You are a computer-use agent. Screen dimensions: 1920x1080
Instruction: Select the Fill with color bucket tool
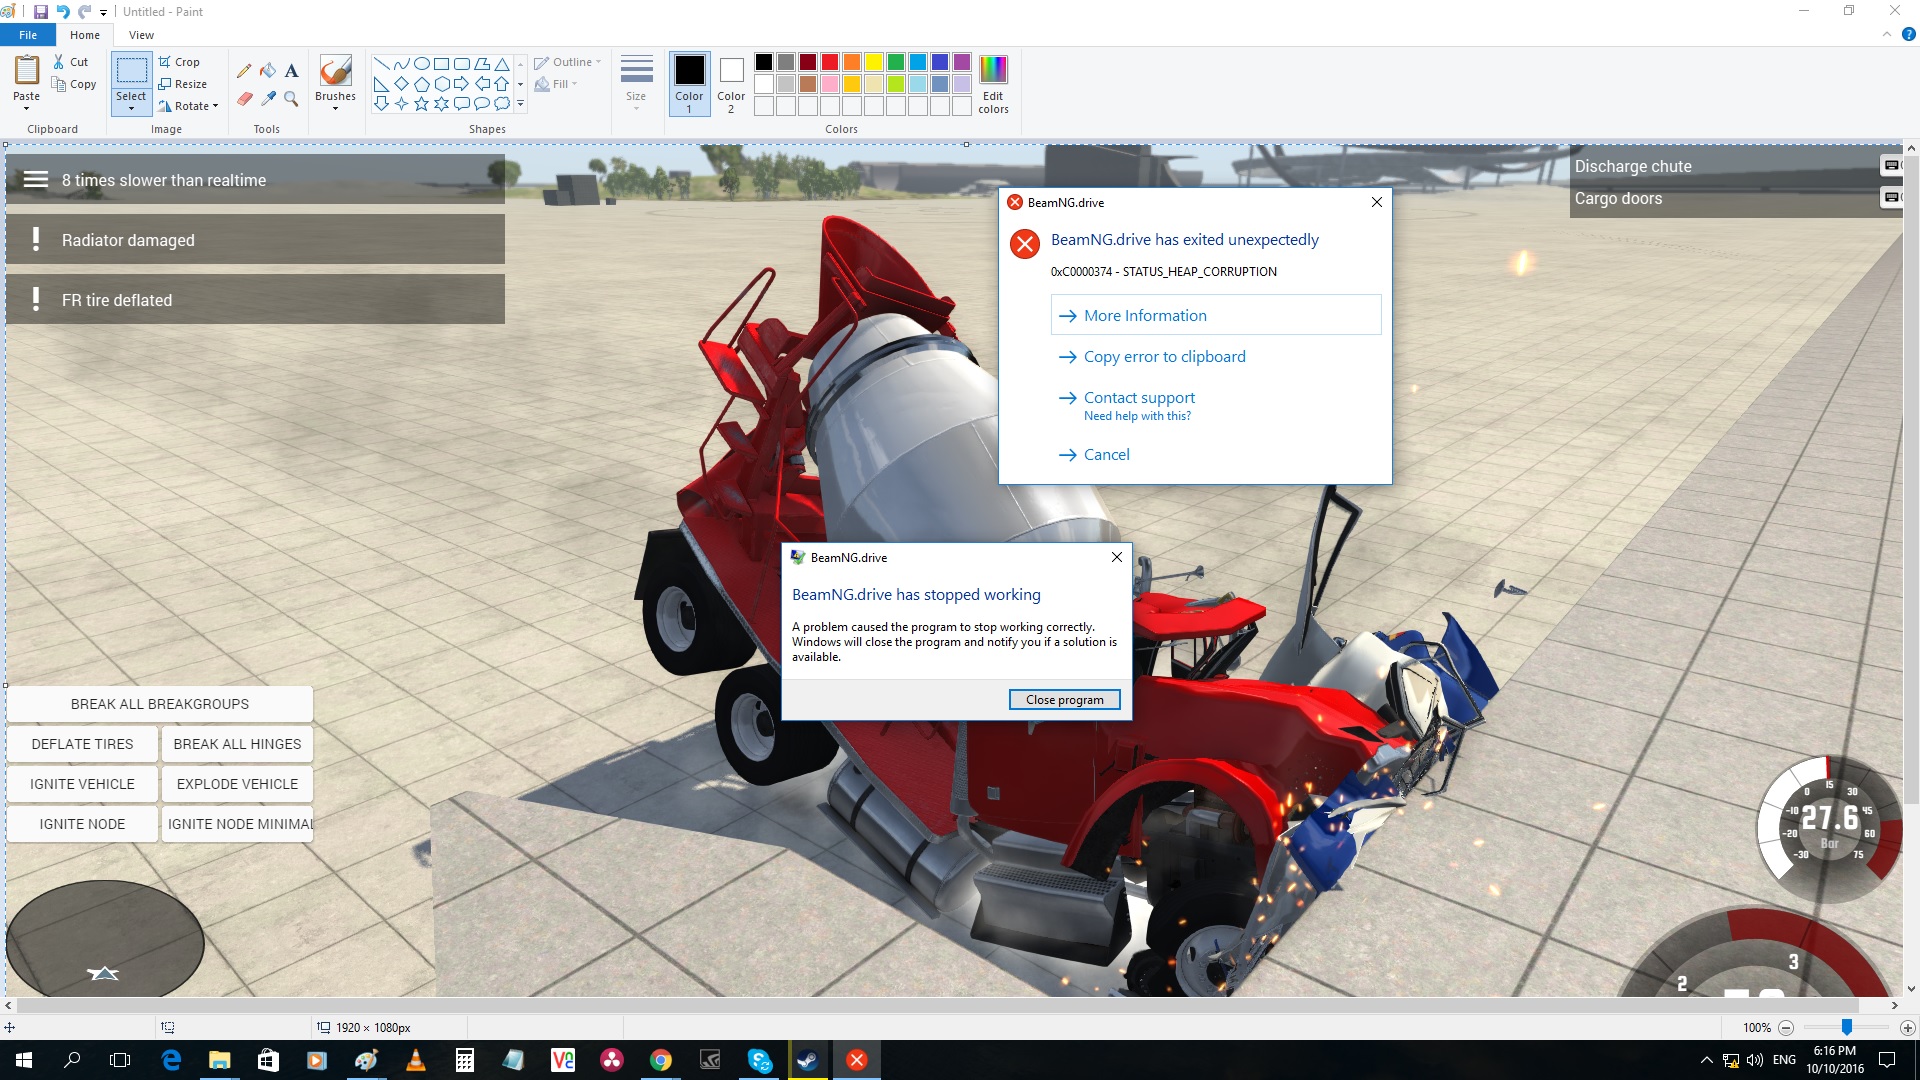tap(268, 71)
